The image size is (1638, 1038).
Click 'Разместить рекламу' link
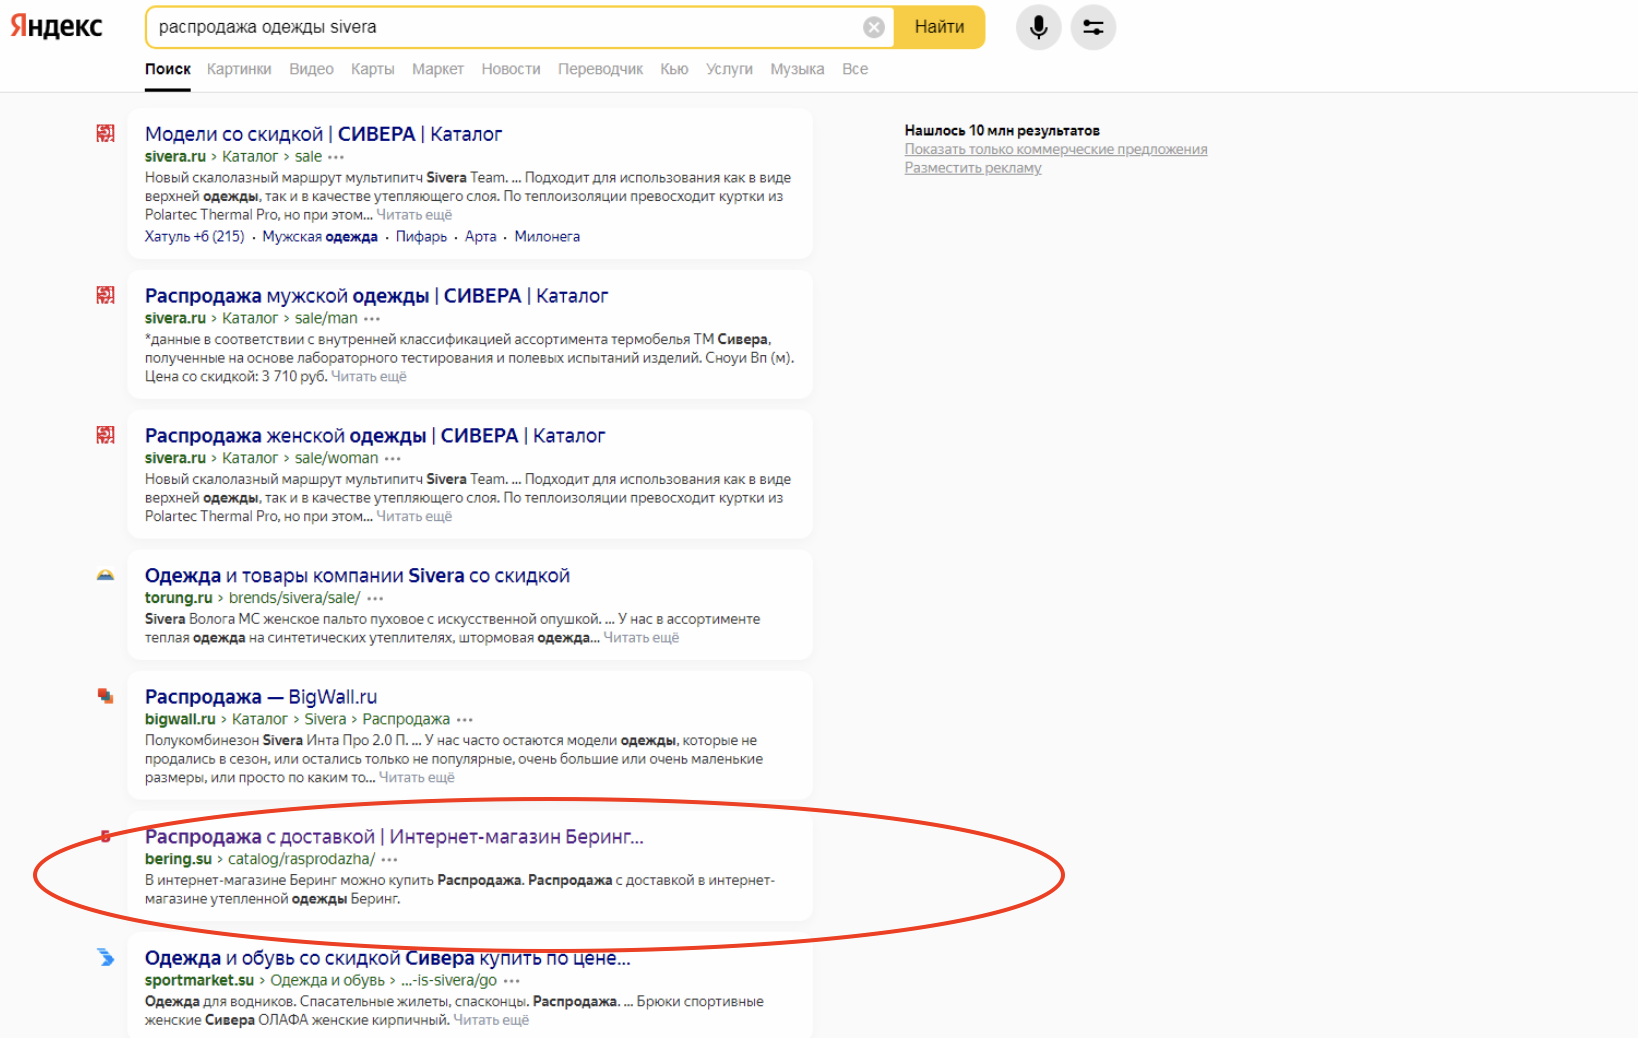[x=972, y=168]
